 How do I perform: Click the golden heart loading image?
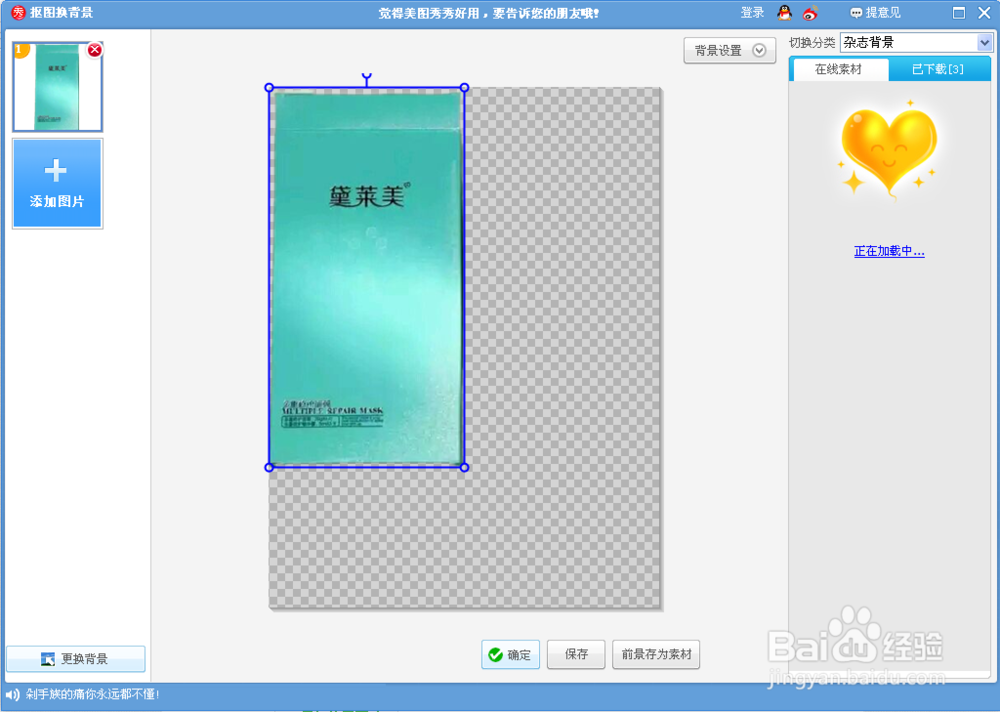pyautogui.click(x=889, y=153)
